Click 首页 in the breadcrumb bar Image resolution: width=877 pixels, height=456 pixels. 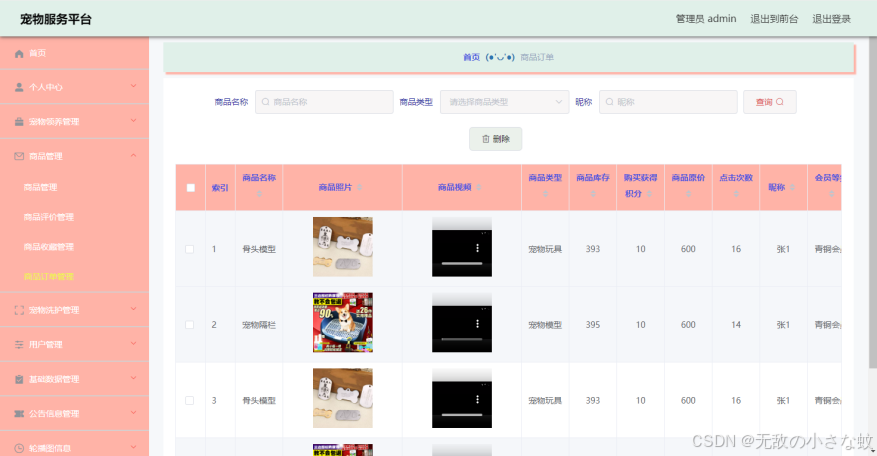(471, 57)
